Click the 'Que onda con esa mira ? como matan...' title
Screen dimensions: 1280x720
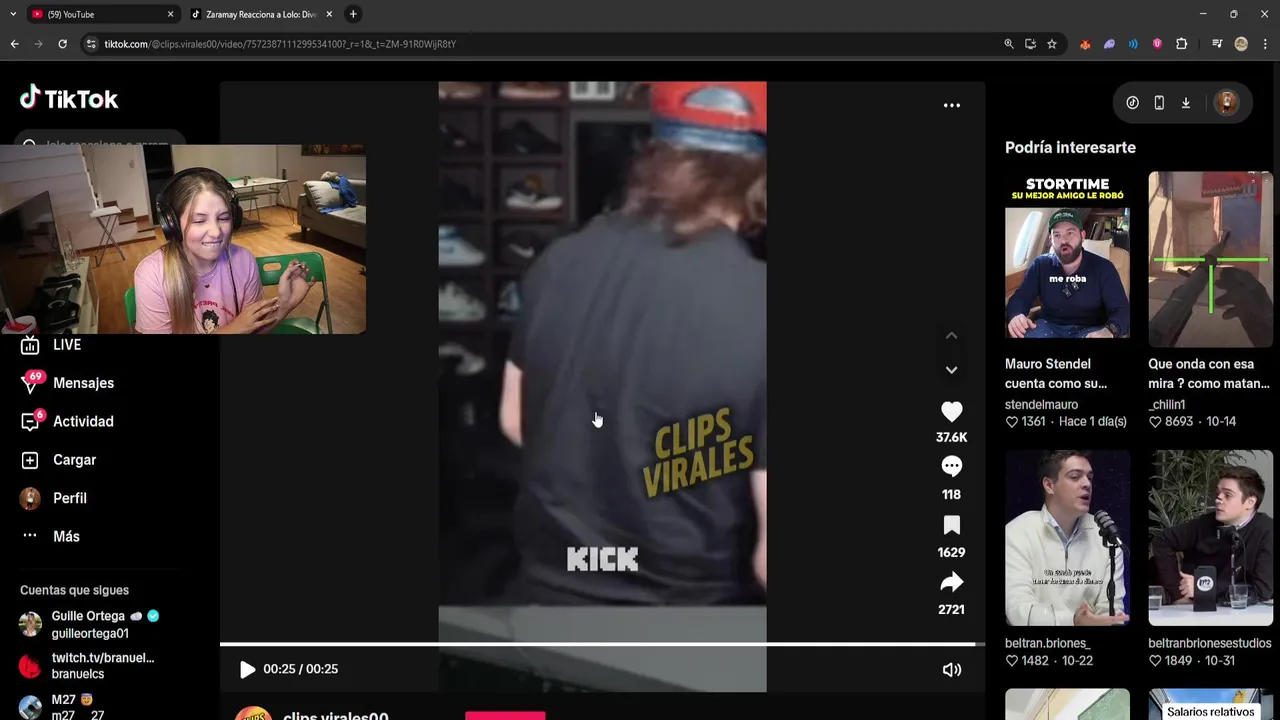click(1209, 373)
